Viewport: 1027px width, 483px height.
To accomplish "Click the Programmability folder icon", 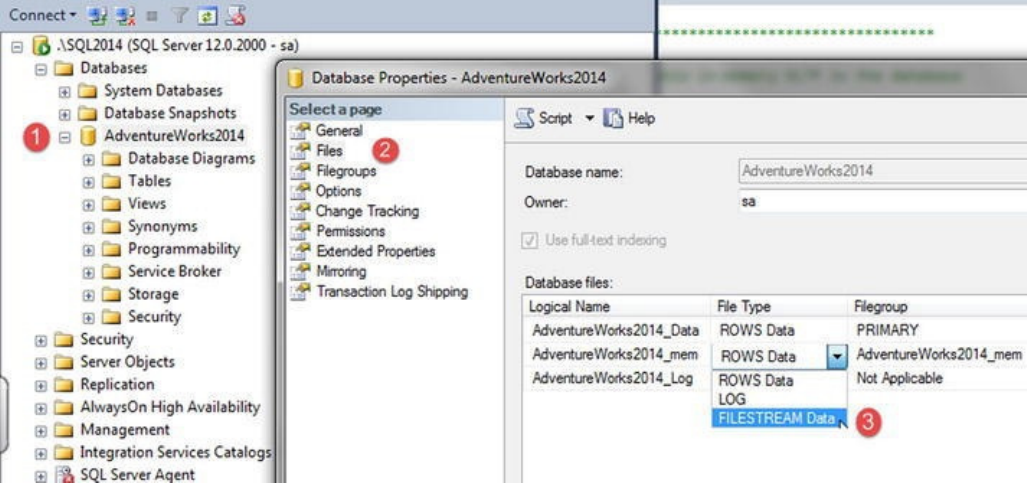I will pos(111,249).
